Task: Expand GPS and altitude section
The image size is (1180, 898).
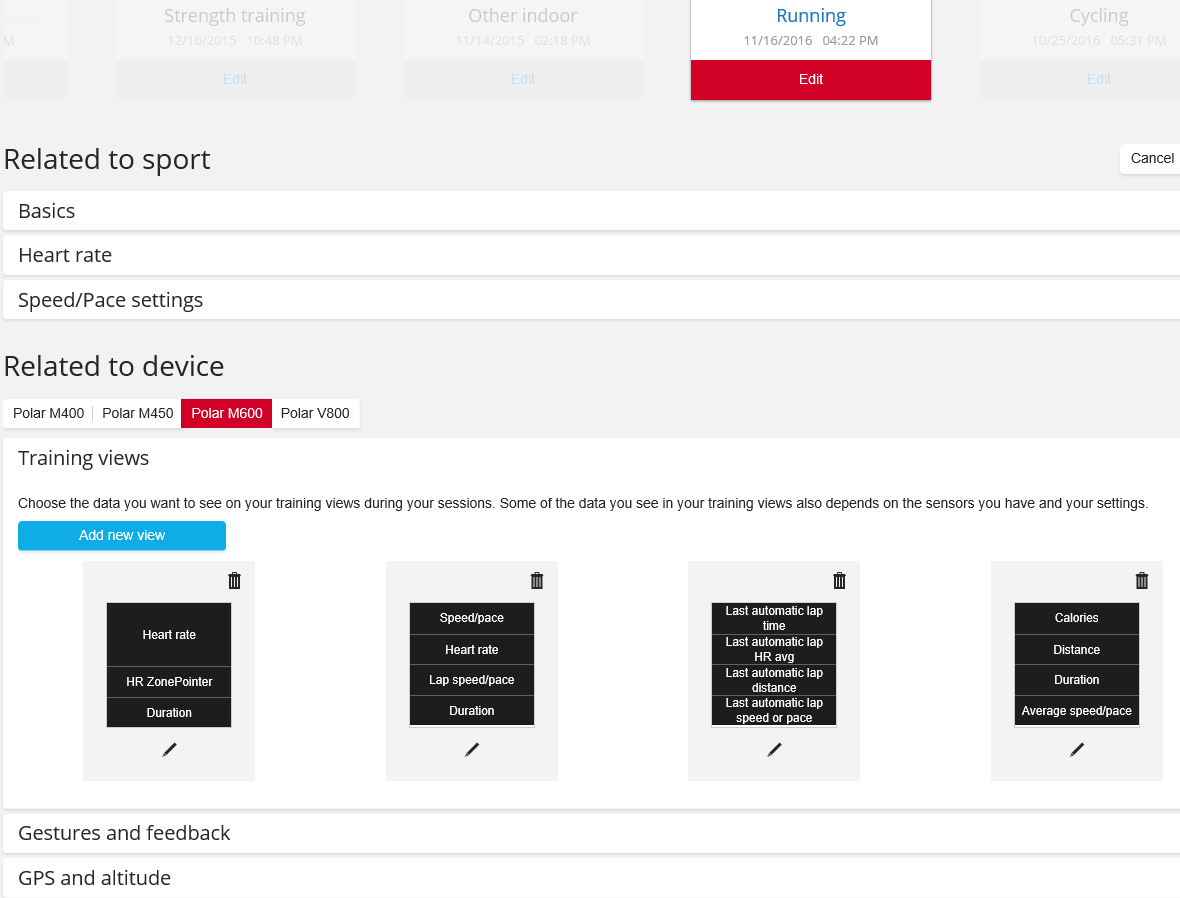Action: point(592,878)
